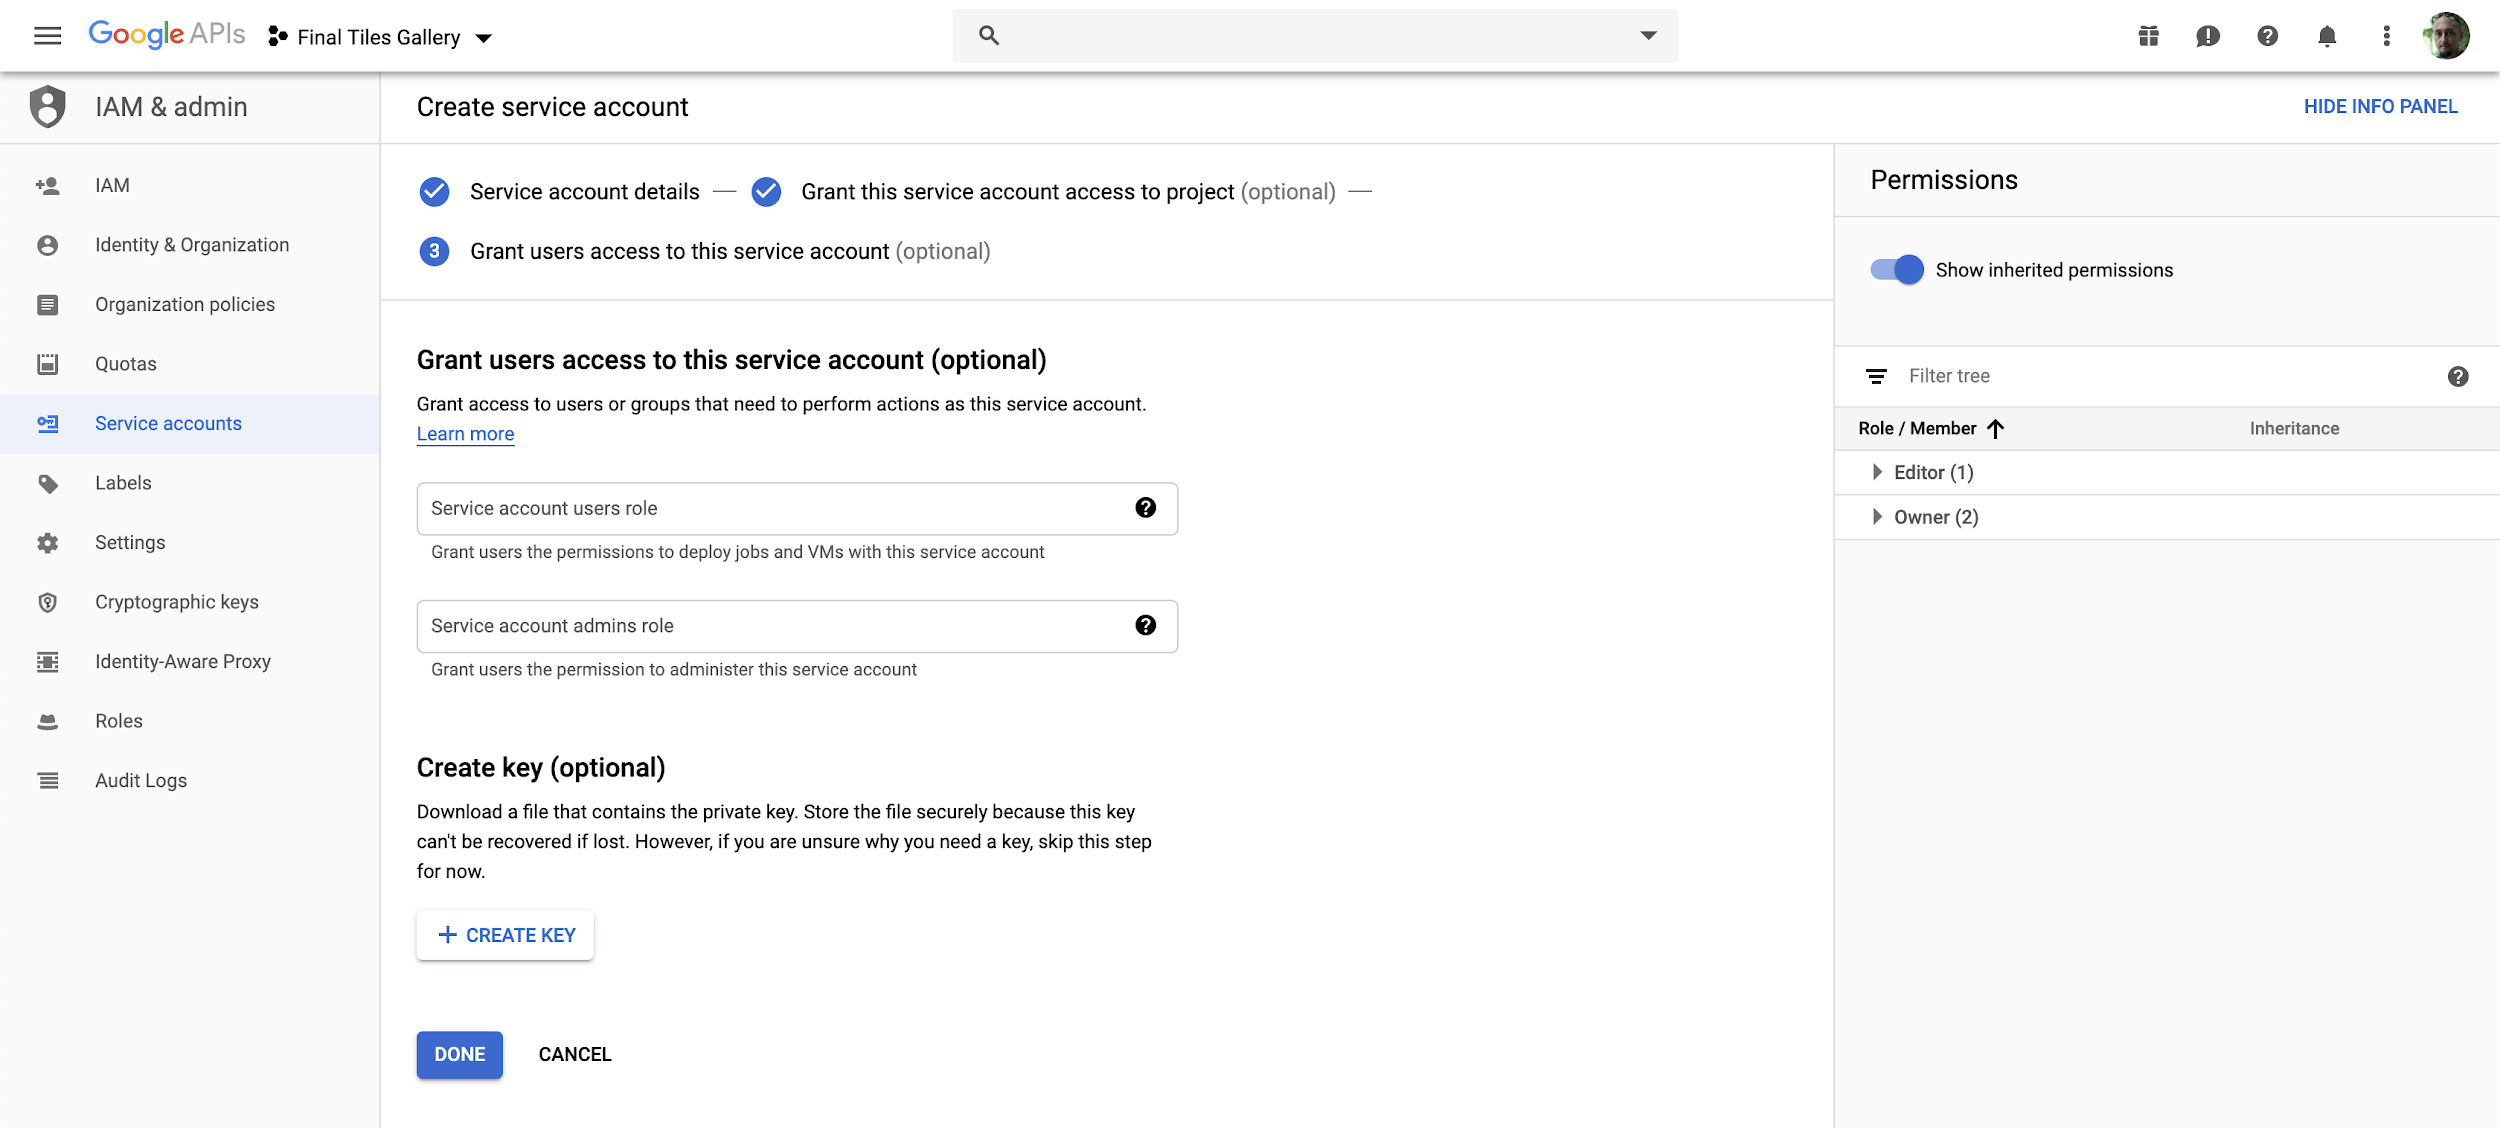Open the search bar dropdown arrow
Screen dimensions: 2500x1128
point(1648,36)
